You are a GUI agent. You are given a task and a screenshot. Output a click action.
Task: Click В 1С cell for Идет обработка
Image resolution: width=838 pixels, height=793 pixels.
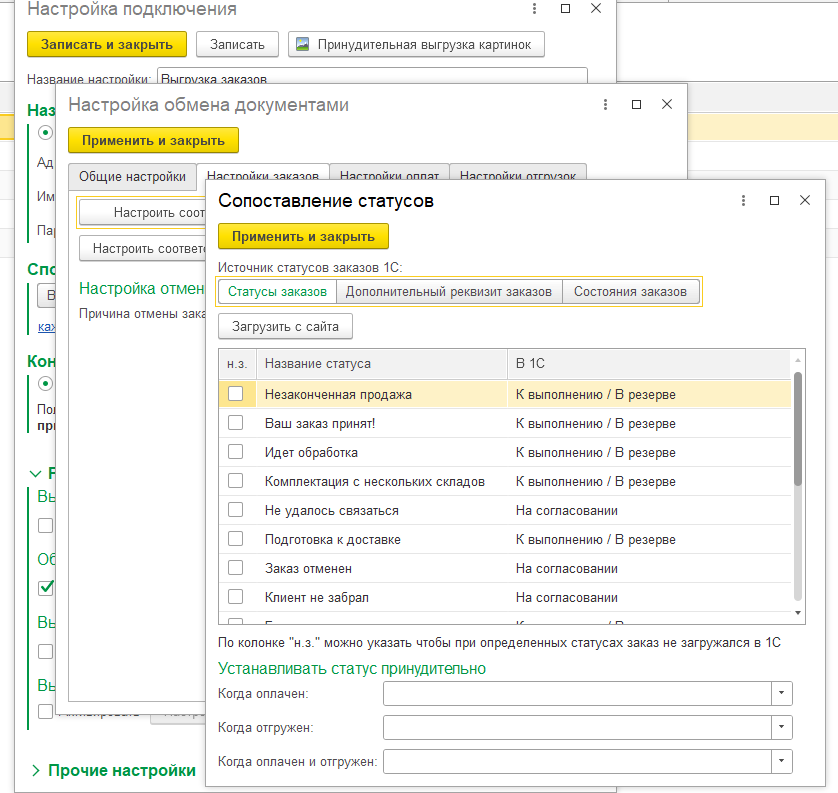[649, 452]
